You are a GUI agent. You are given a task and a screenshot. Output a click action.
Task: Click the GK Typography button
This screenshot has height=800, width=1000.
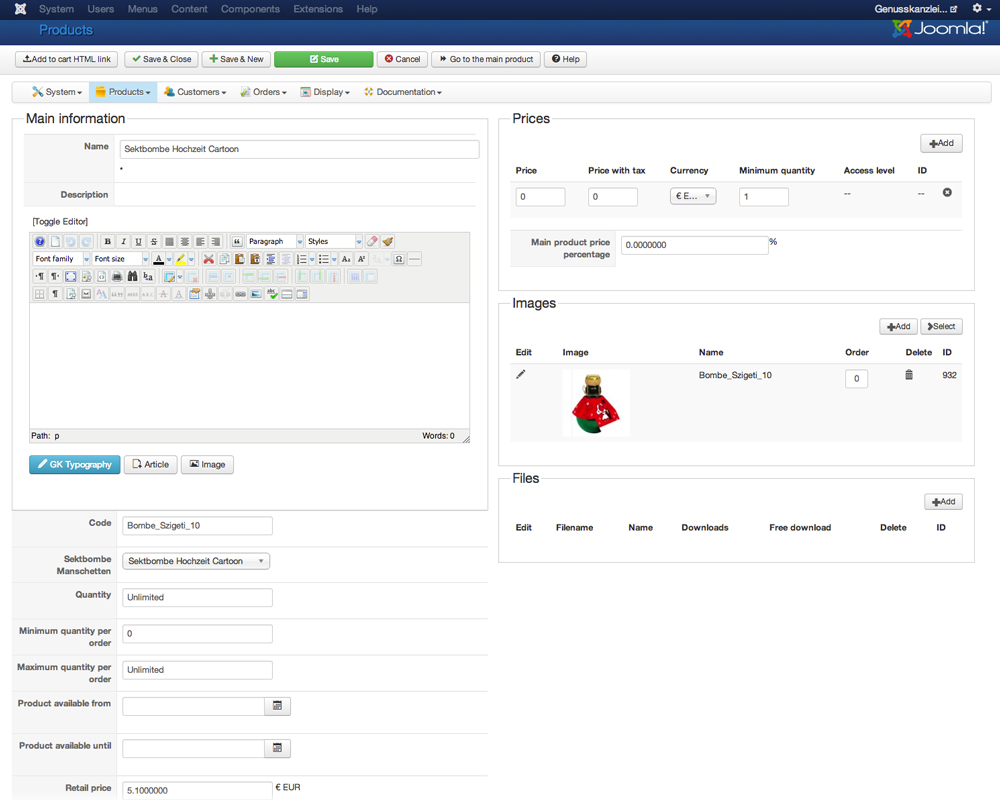tap(75, 464)
